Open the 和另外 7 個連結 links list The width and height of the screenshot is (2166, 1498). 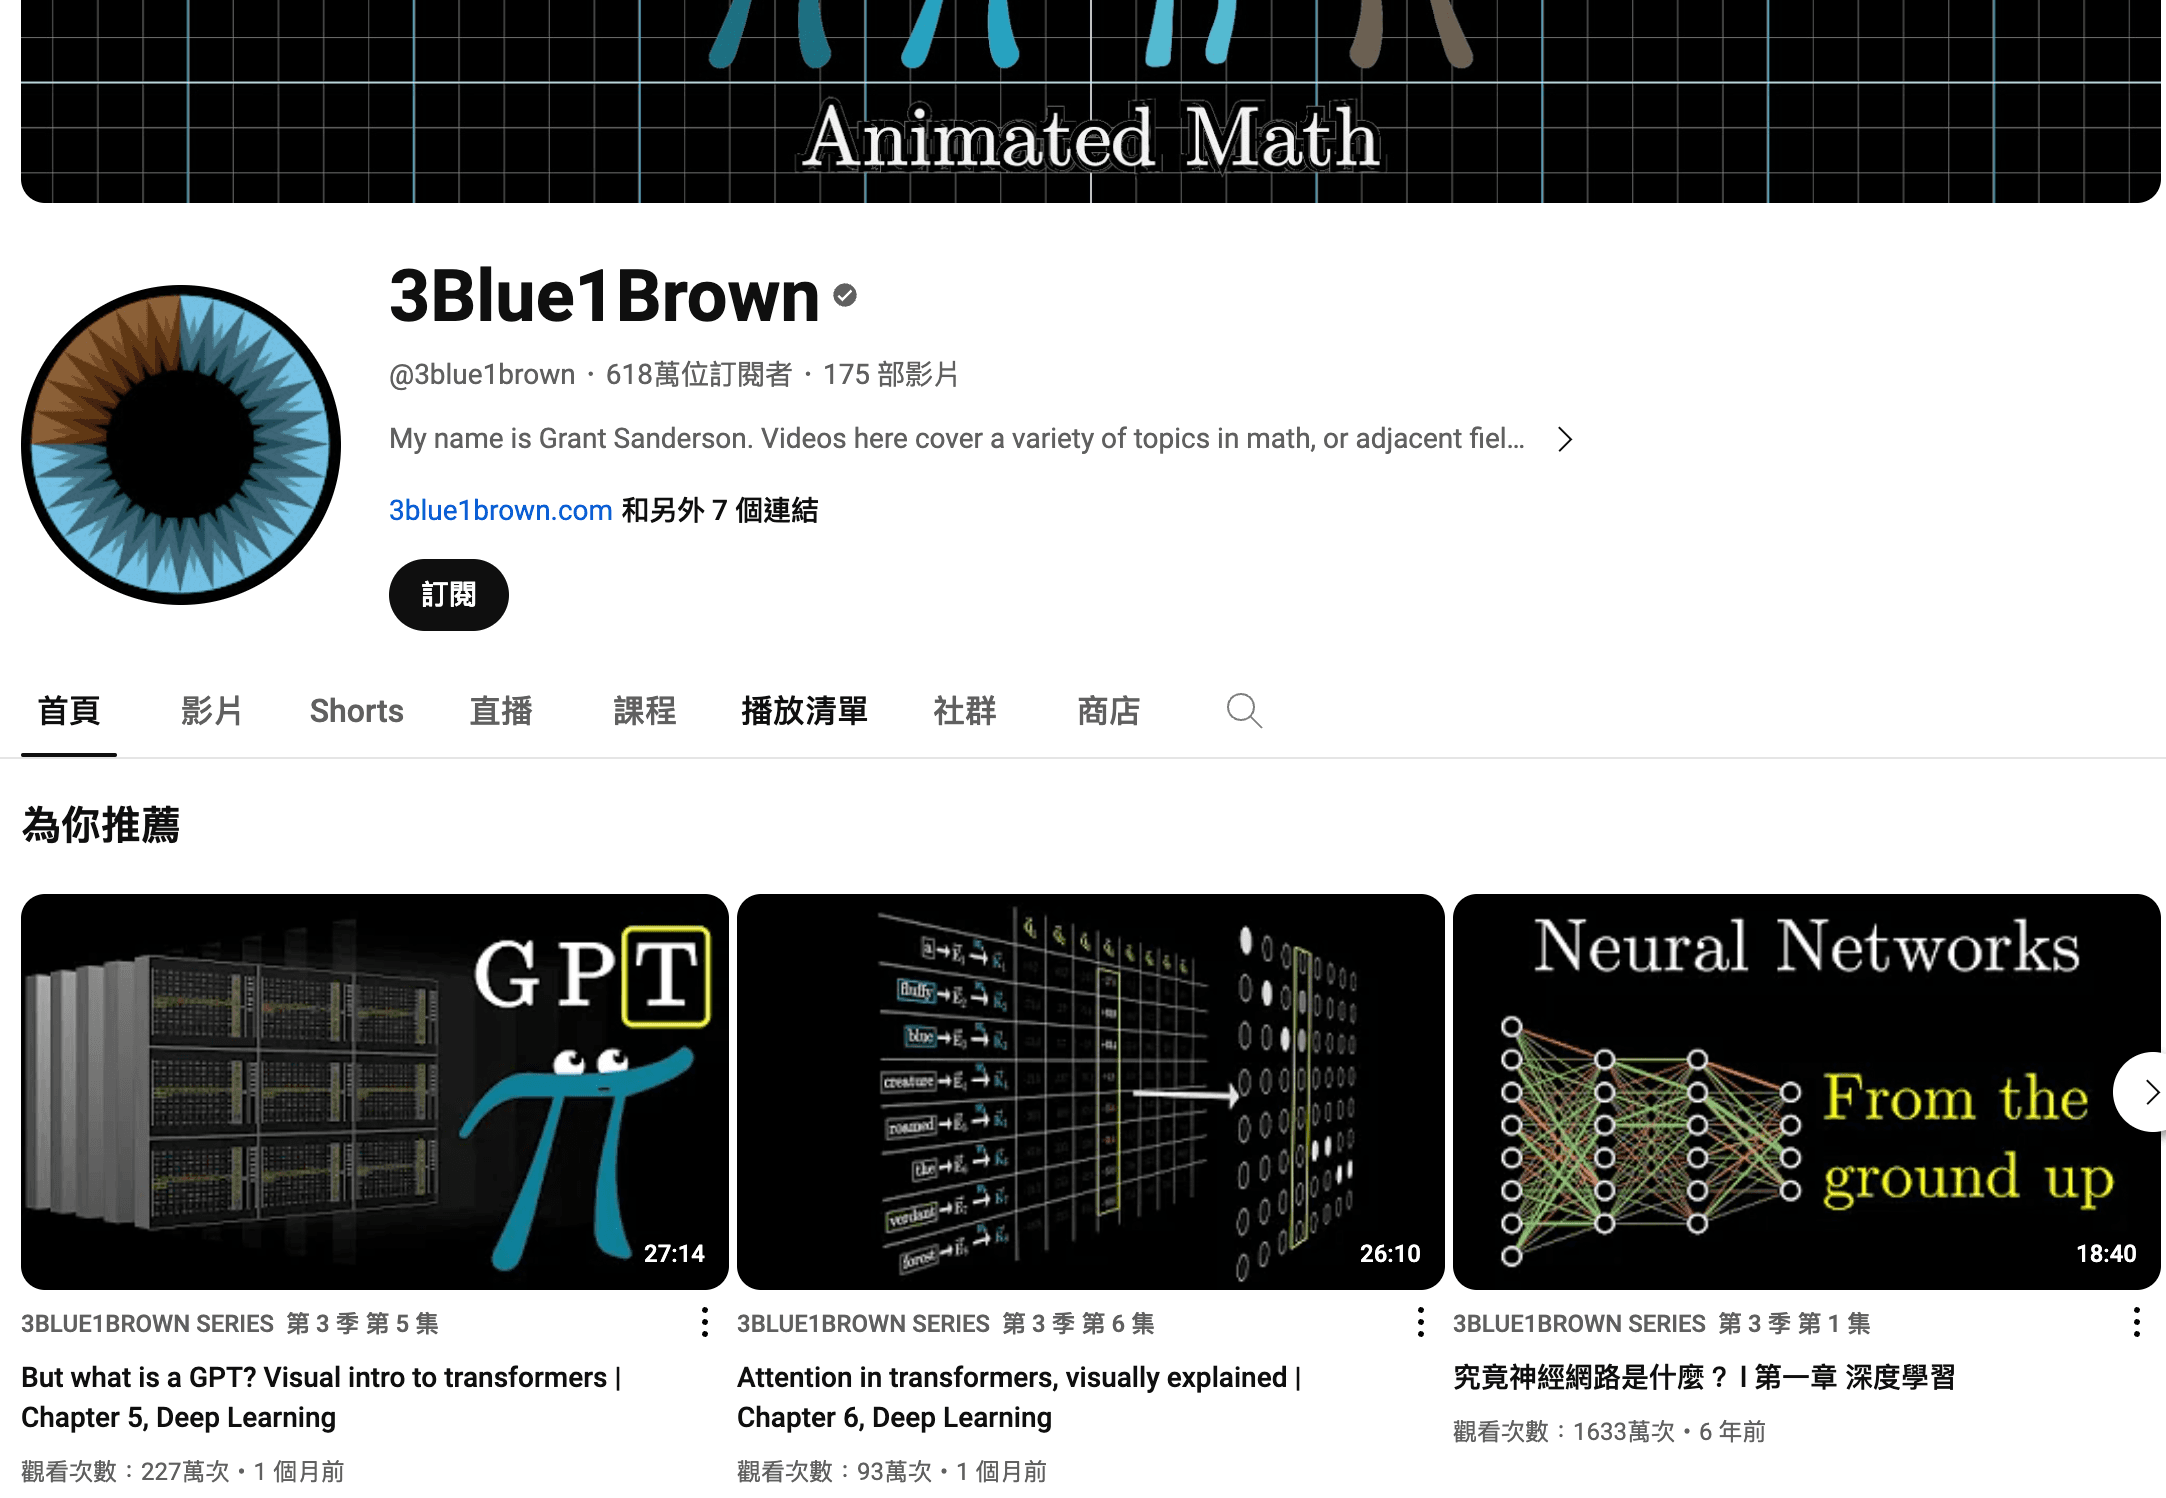(720, 511)
